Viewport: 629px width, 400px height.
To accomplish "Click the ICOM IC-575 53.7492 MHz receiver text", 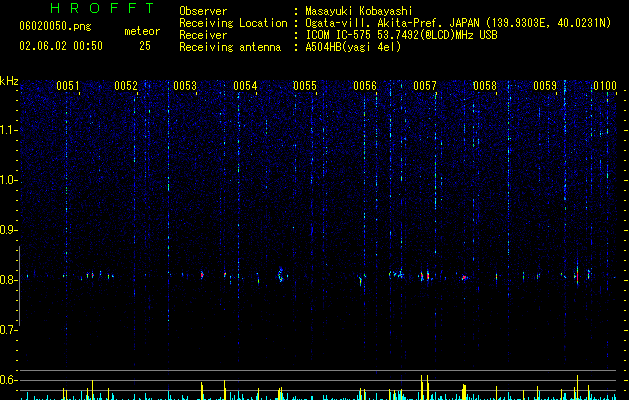I will pos(402,35).
